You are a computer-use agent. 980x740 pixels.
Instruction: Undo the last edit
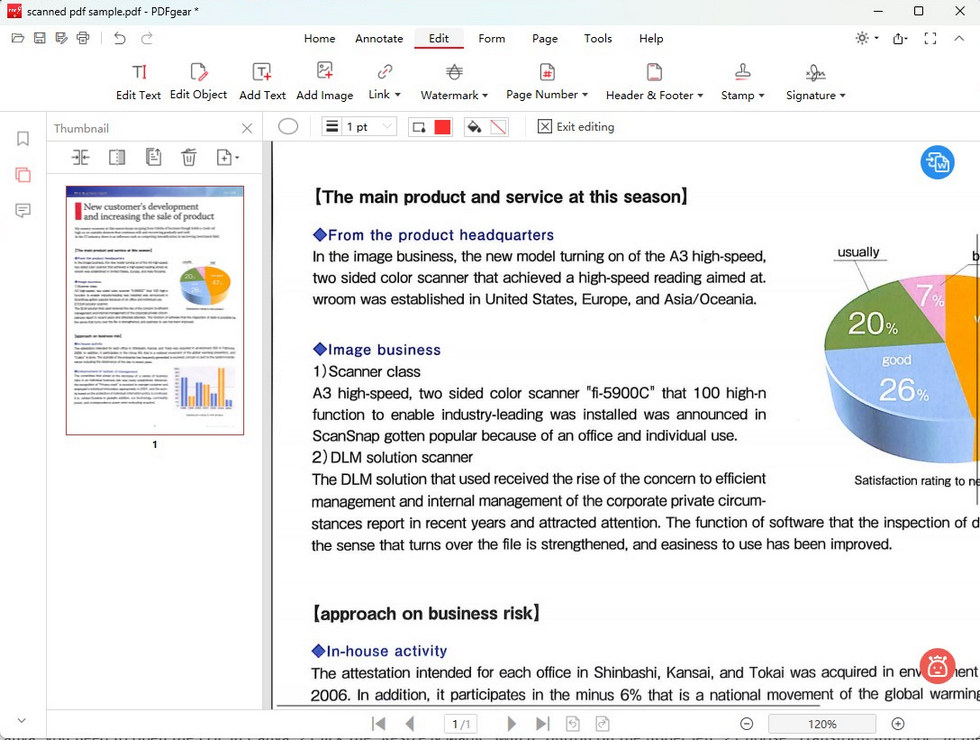click(118, 38)
